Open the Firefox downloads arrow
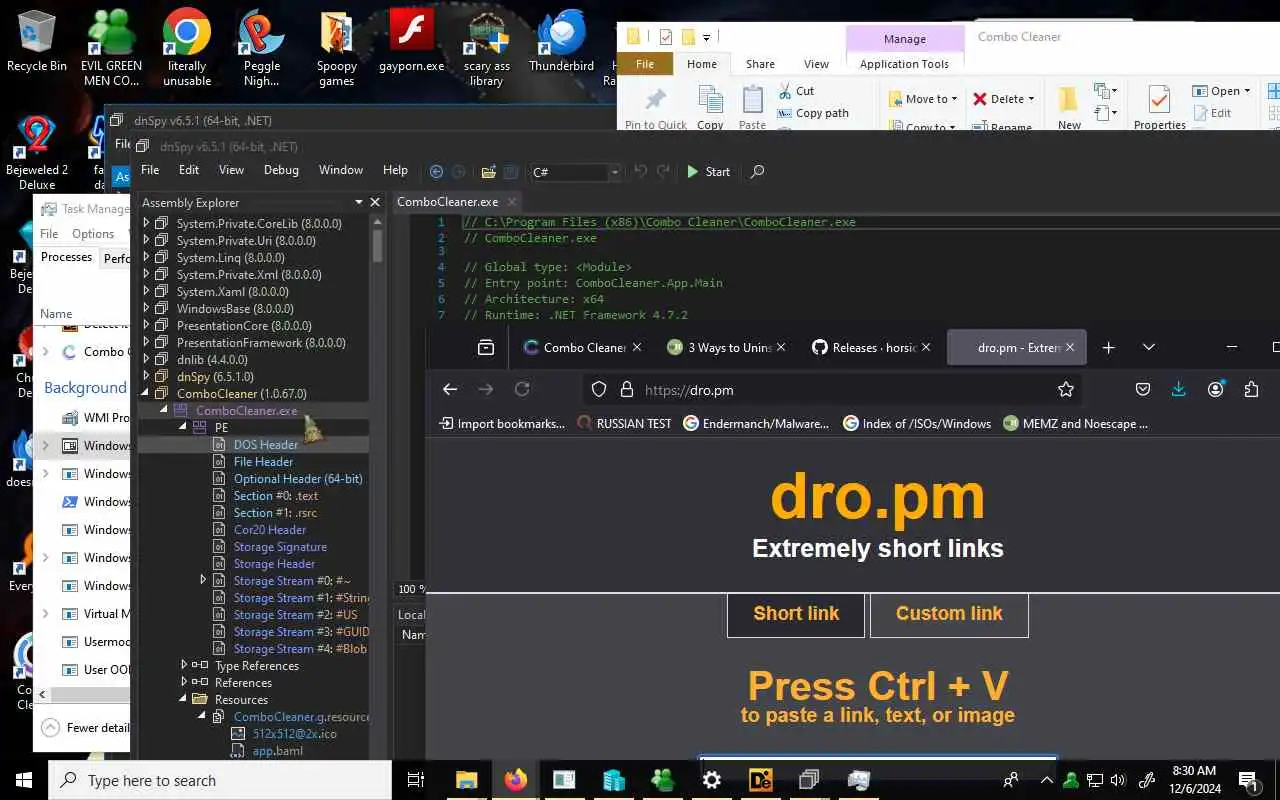1280x800 pixels. coord(1179,390)
